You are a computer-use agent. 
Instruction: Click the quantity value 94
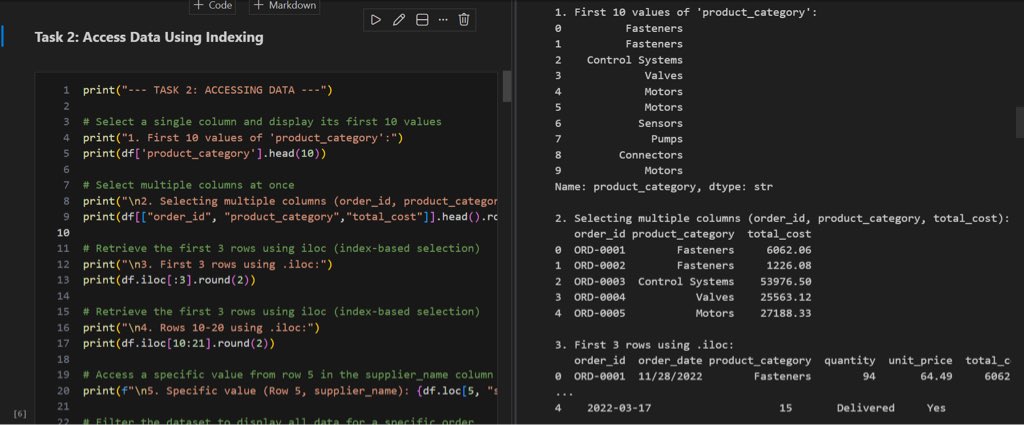(869, 377)
